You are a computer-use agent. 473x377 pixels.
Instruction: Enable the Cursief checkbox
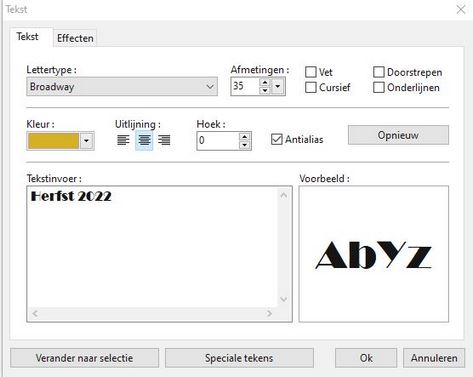point(311,87)
